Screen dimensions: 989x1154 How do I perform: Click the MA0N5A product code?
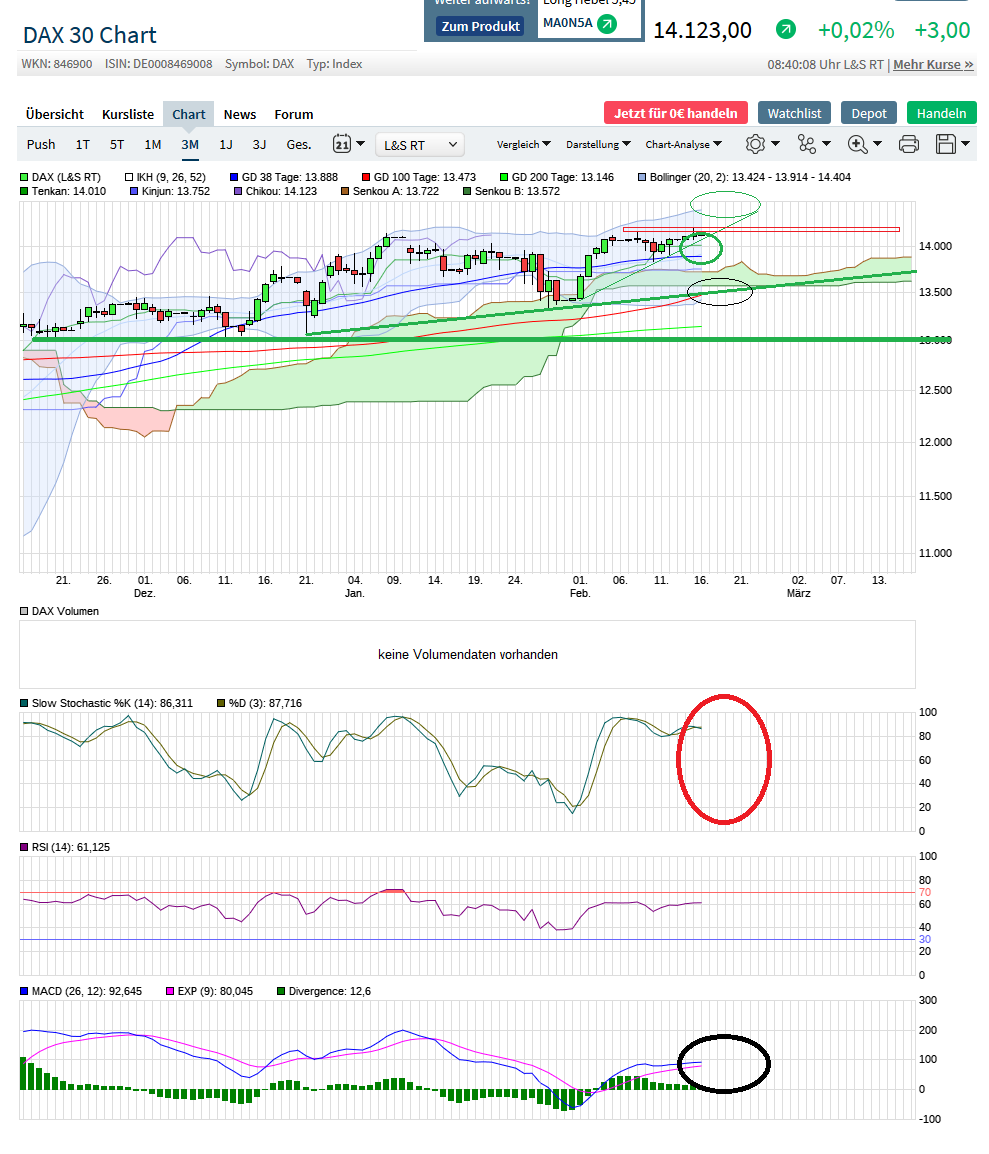567,23
